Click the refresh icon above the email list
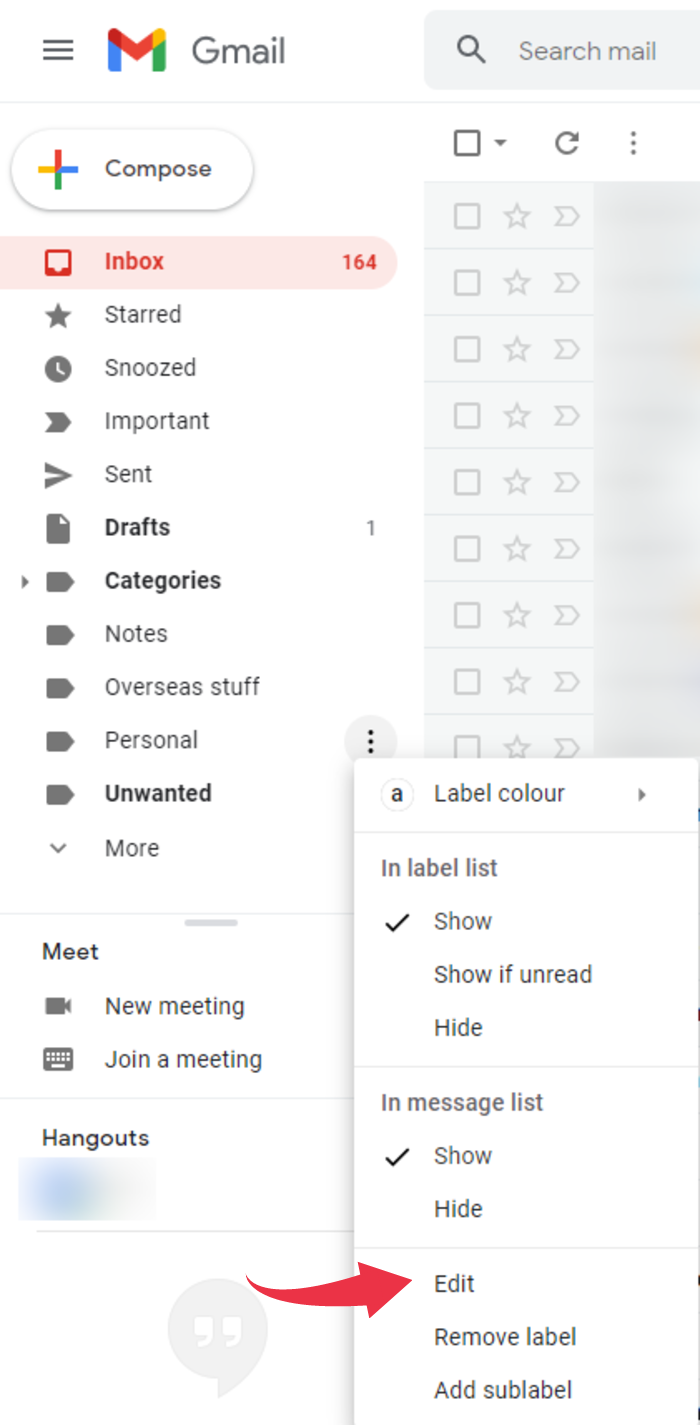This screenshot has height=1425, width=700. click(566, 142)
